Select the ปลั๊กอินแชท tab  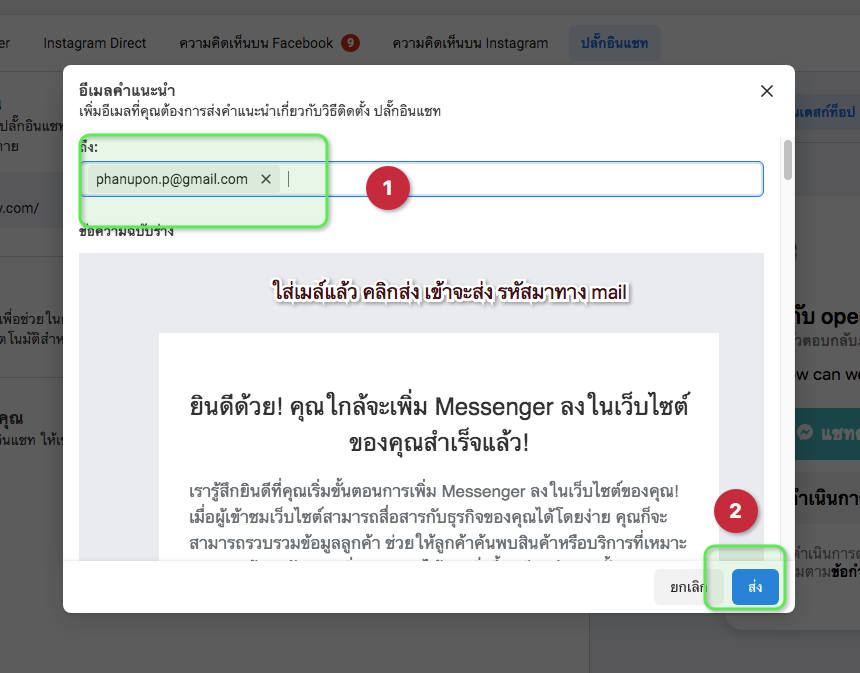[x=614, y=43]
